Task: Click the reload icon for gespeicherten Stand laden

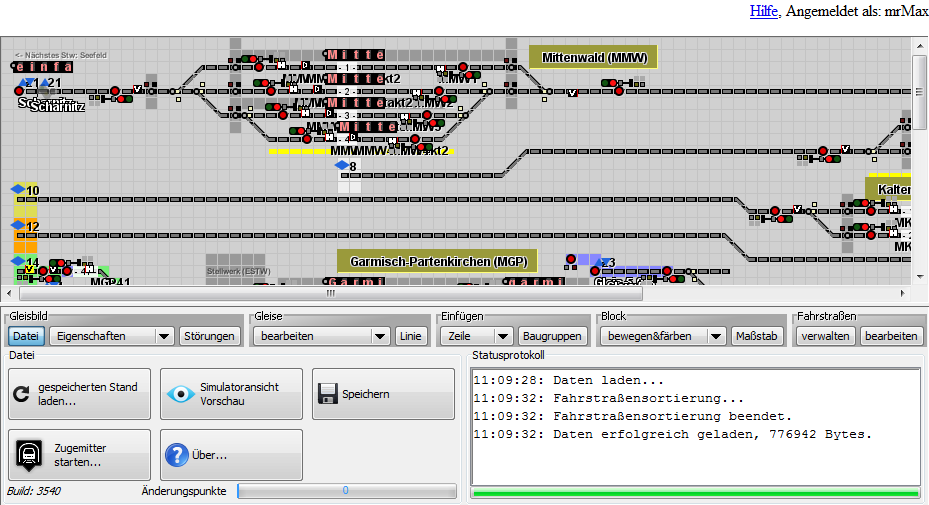Action: coord(23,394)
